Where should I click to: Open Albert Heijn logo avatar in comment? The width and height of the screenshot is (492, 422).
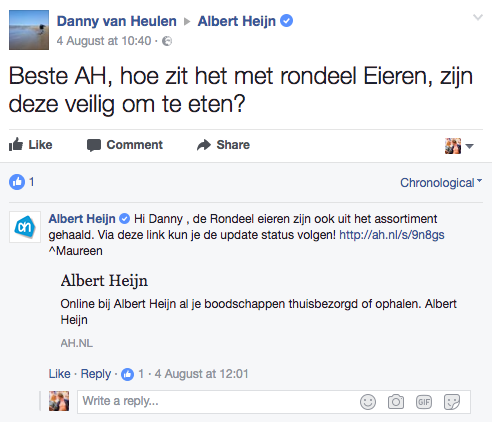pyautogui.click(x=25, y=227)
